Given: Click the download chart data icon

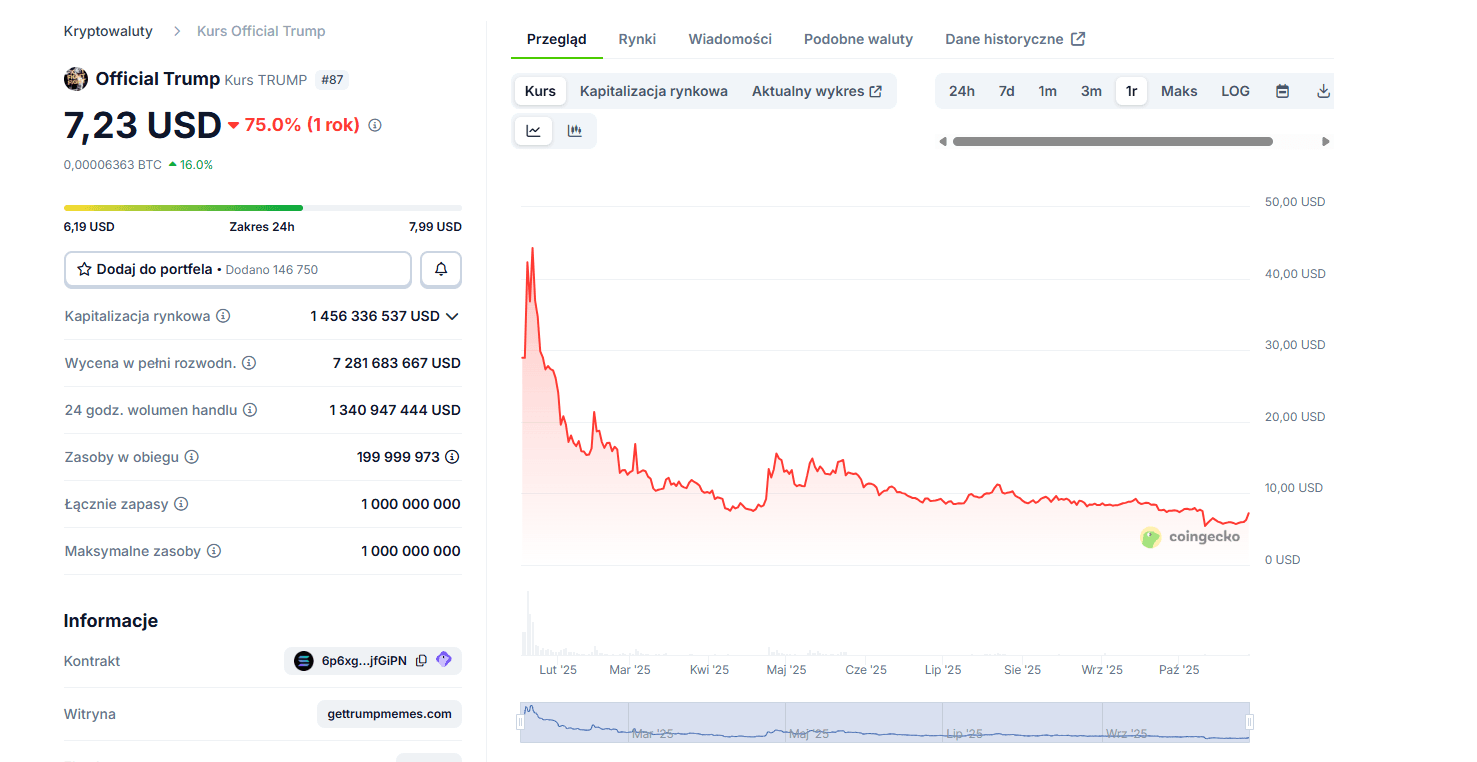Looking at the screenshot, I should click(x=1323, y=91).
